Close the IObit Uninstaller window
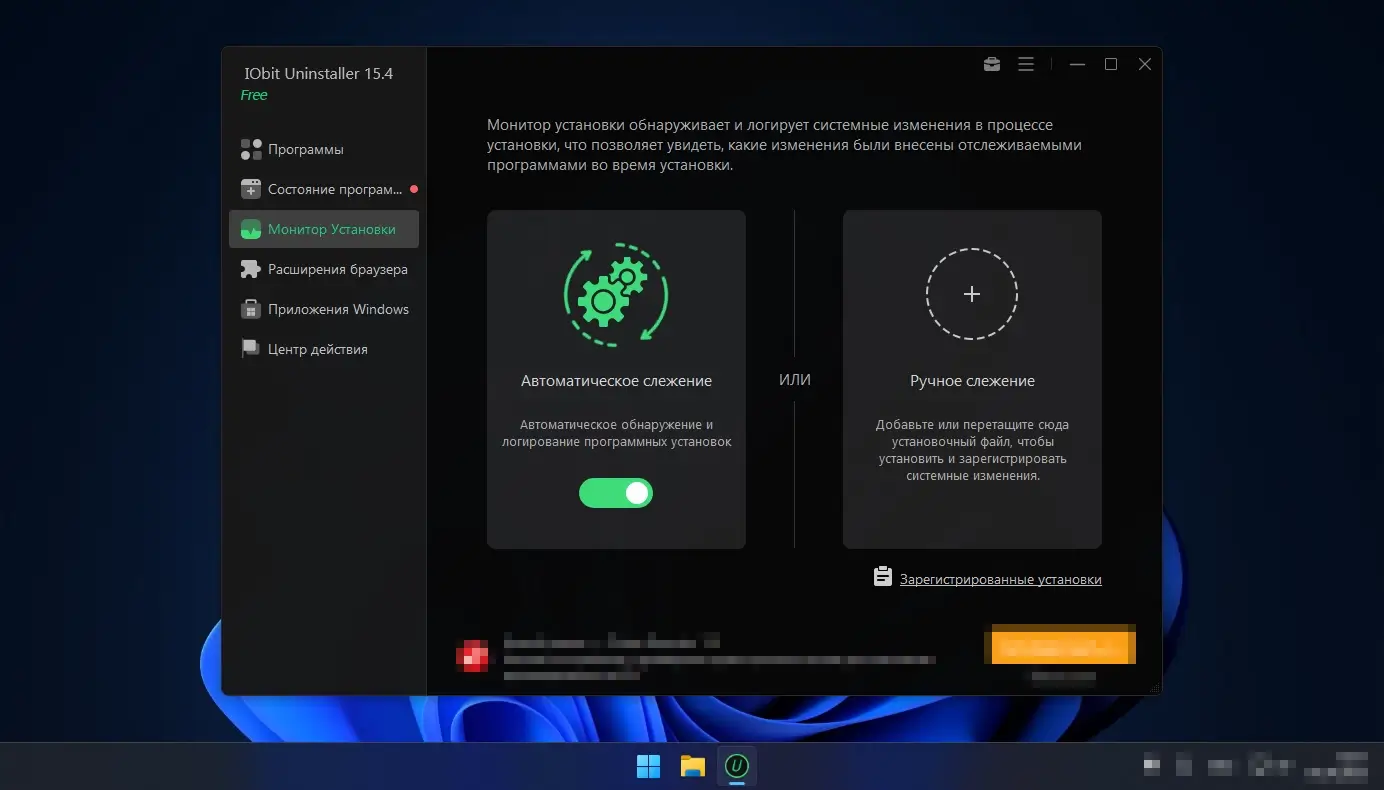1384x790 pixels. (1145, 64)
